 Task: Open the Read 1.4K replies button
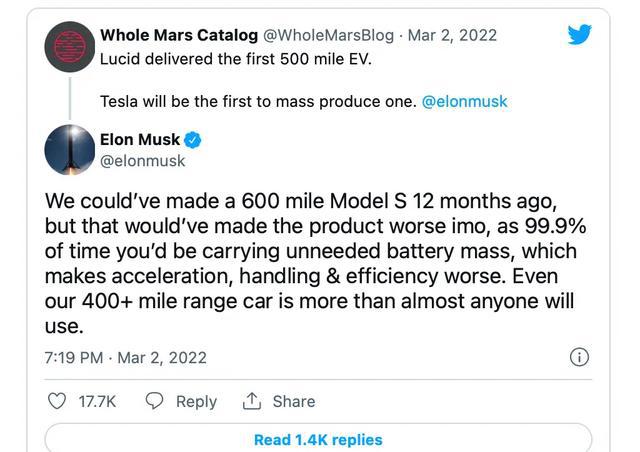pyautogui.click(x=318, y=438)
